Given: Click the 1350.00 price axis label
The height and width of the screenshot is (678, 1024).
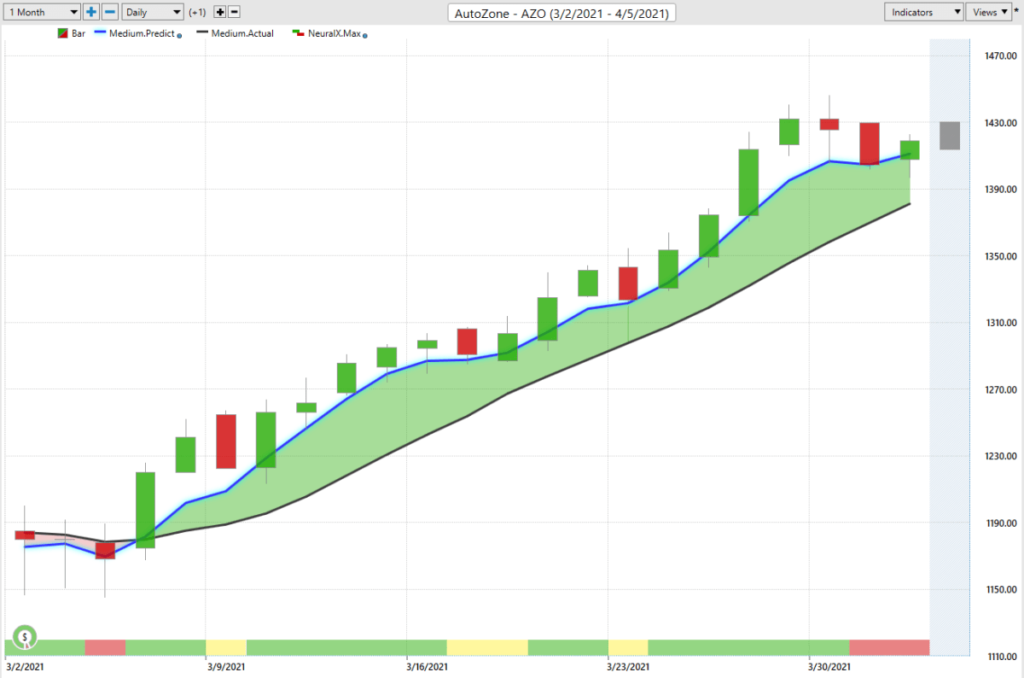Looking at the screenshot, I should pyautogui.click(x=1000, y=257).
